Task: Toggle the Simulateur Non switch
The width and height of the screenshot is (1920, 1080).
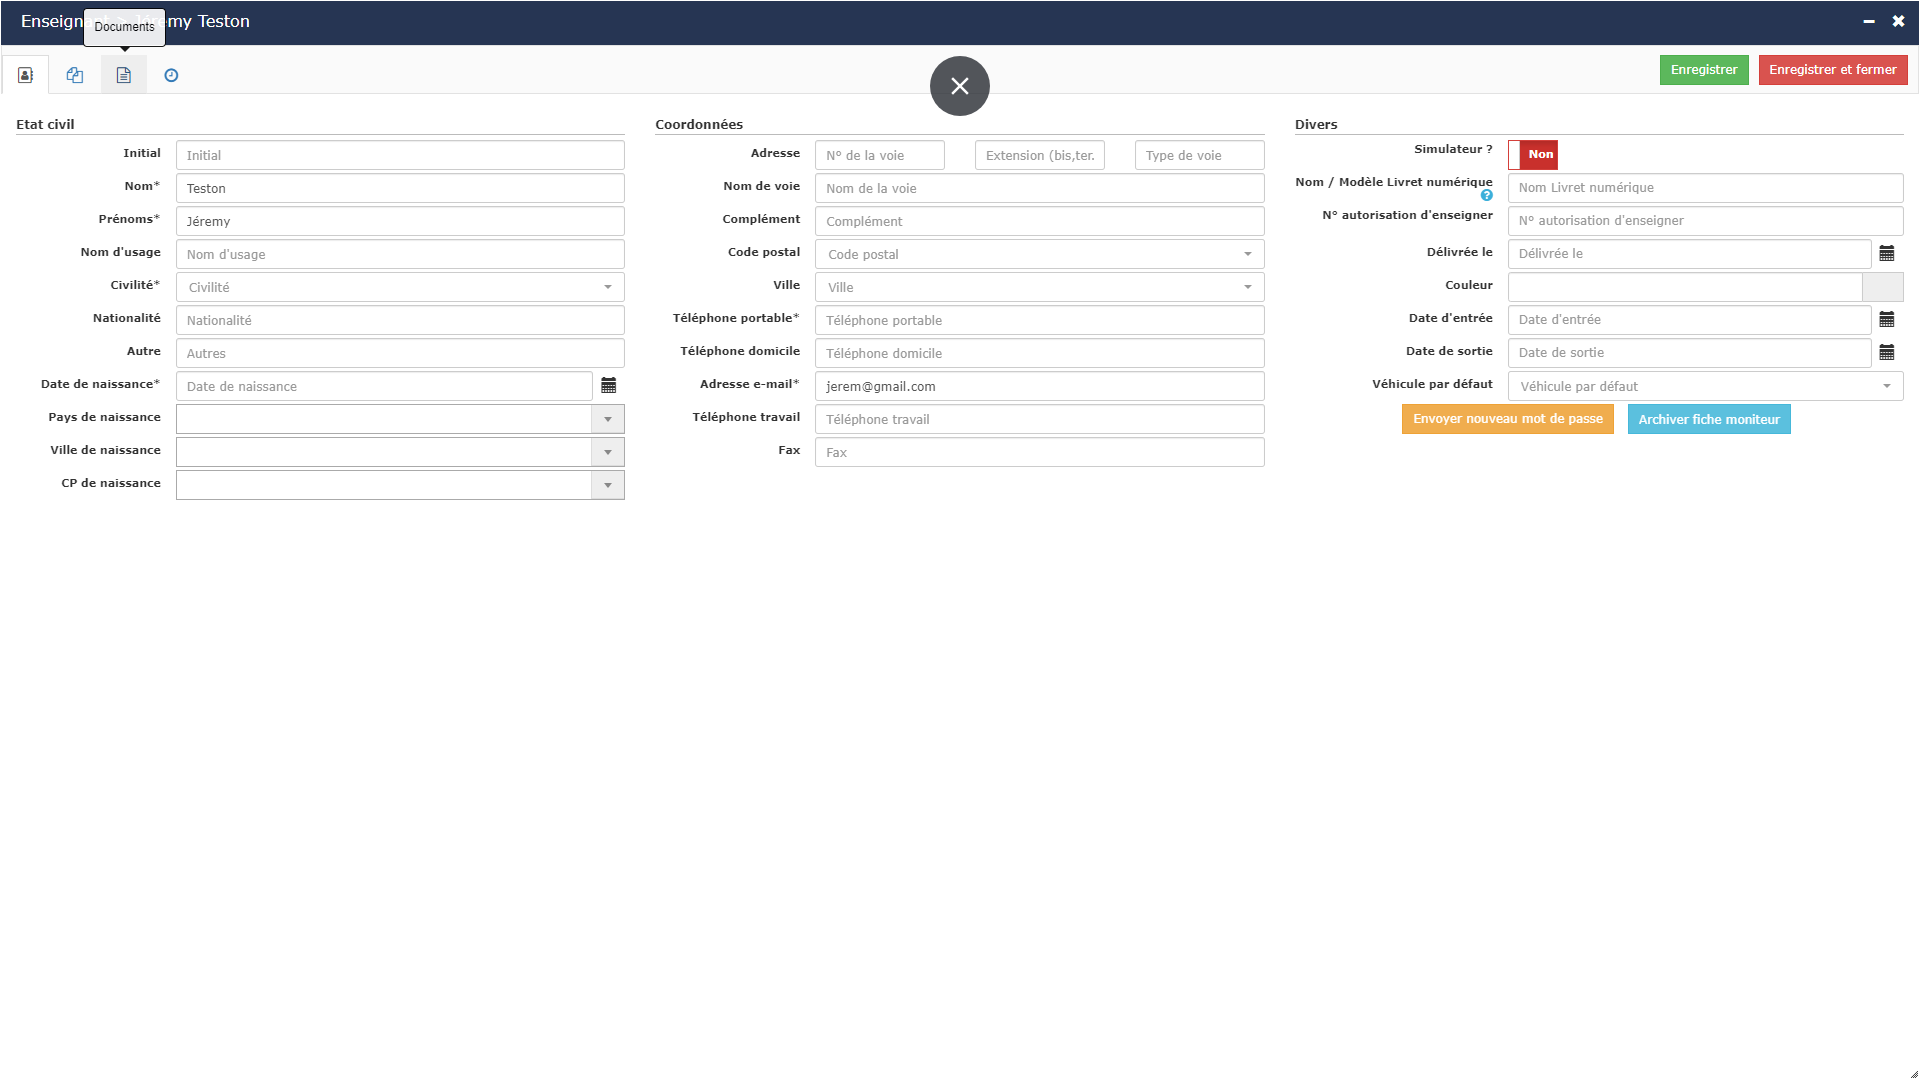Action: 1533,154
